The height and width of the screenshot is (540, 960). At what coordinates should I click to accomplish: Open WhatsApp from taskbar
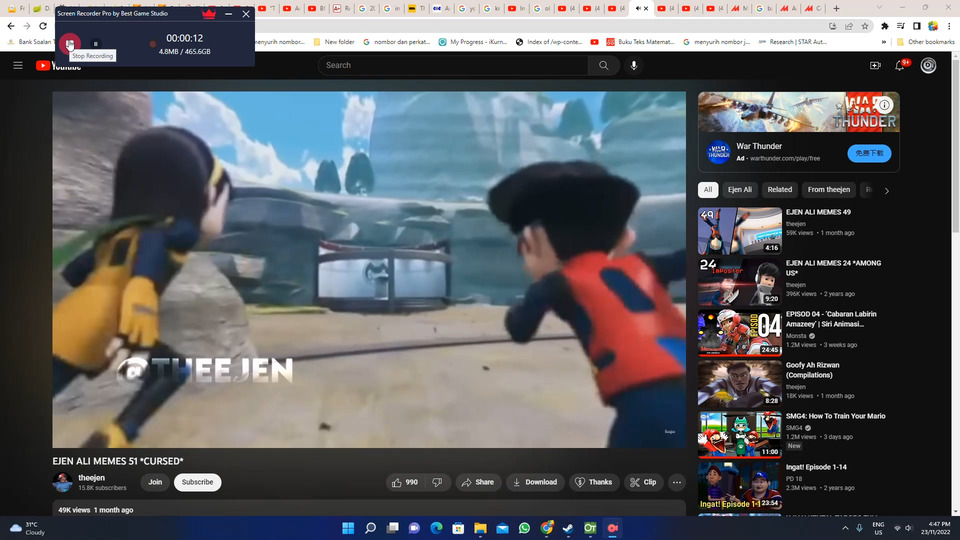click(524, 528)
